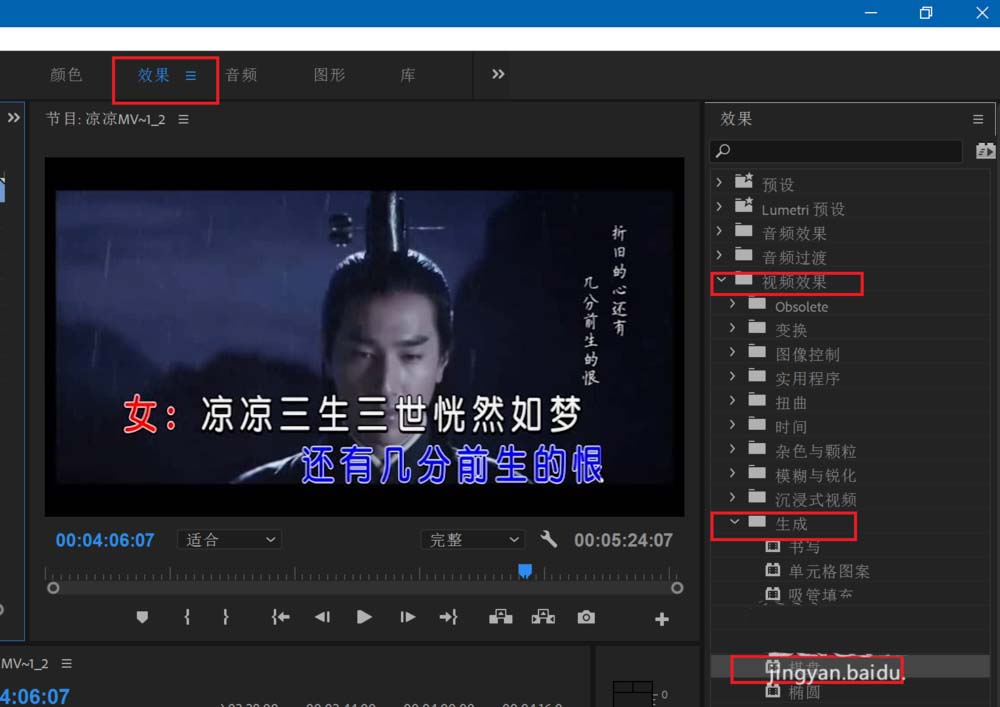Expand the 音频效果 folder
The width and height of the screenshot is (1000, 707).
[719, 231]
